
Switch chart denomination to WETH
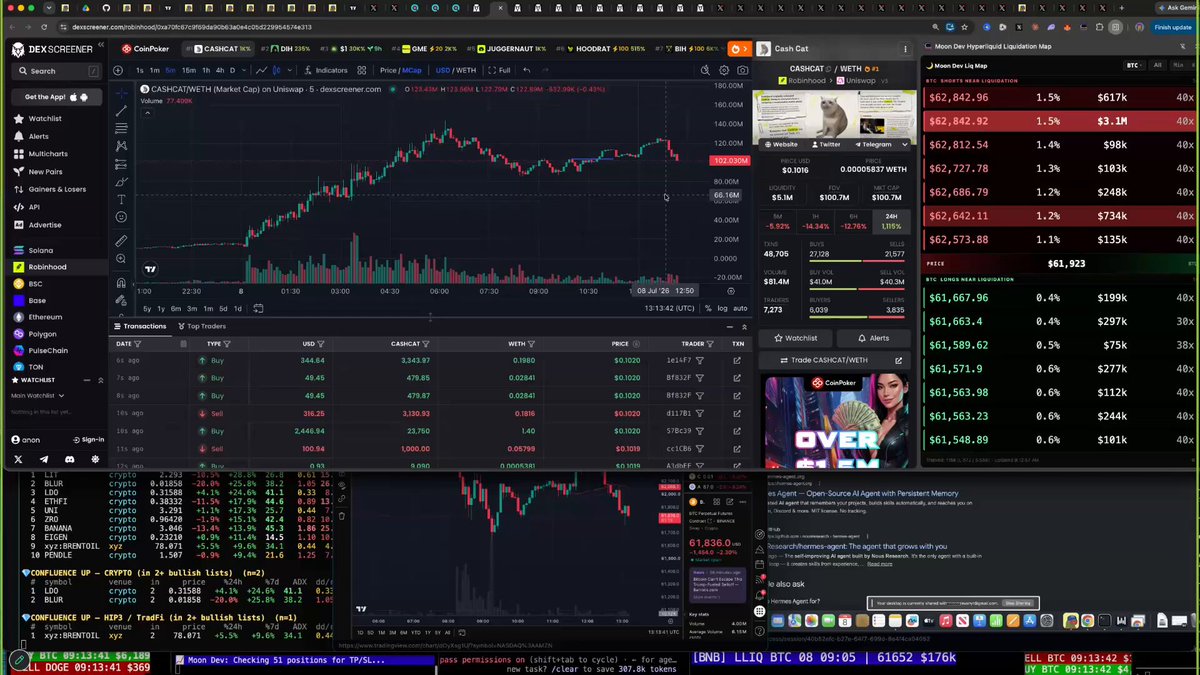pyautogui.click(x=466, y=70)
